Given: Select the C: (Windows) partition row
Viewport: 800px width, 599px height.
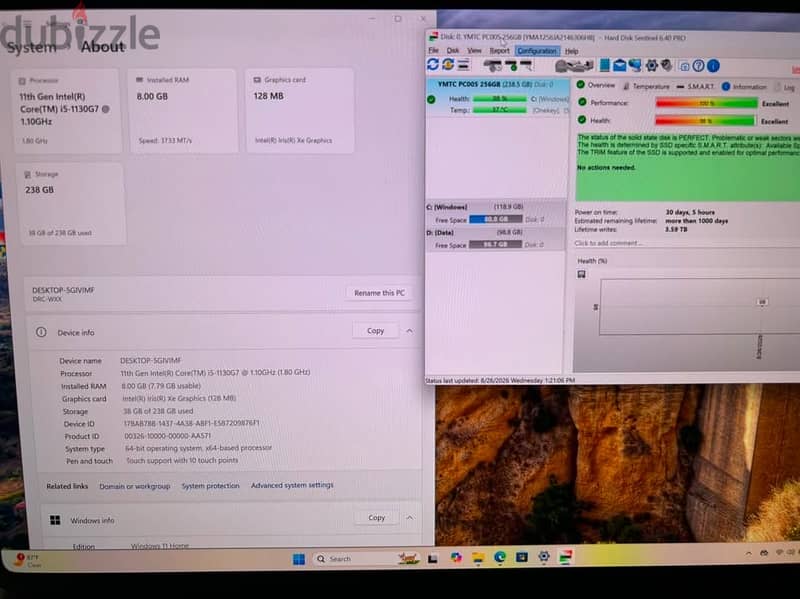Looking at the screenshot, I should pos(495,213).
